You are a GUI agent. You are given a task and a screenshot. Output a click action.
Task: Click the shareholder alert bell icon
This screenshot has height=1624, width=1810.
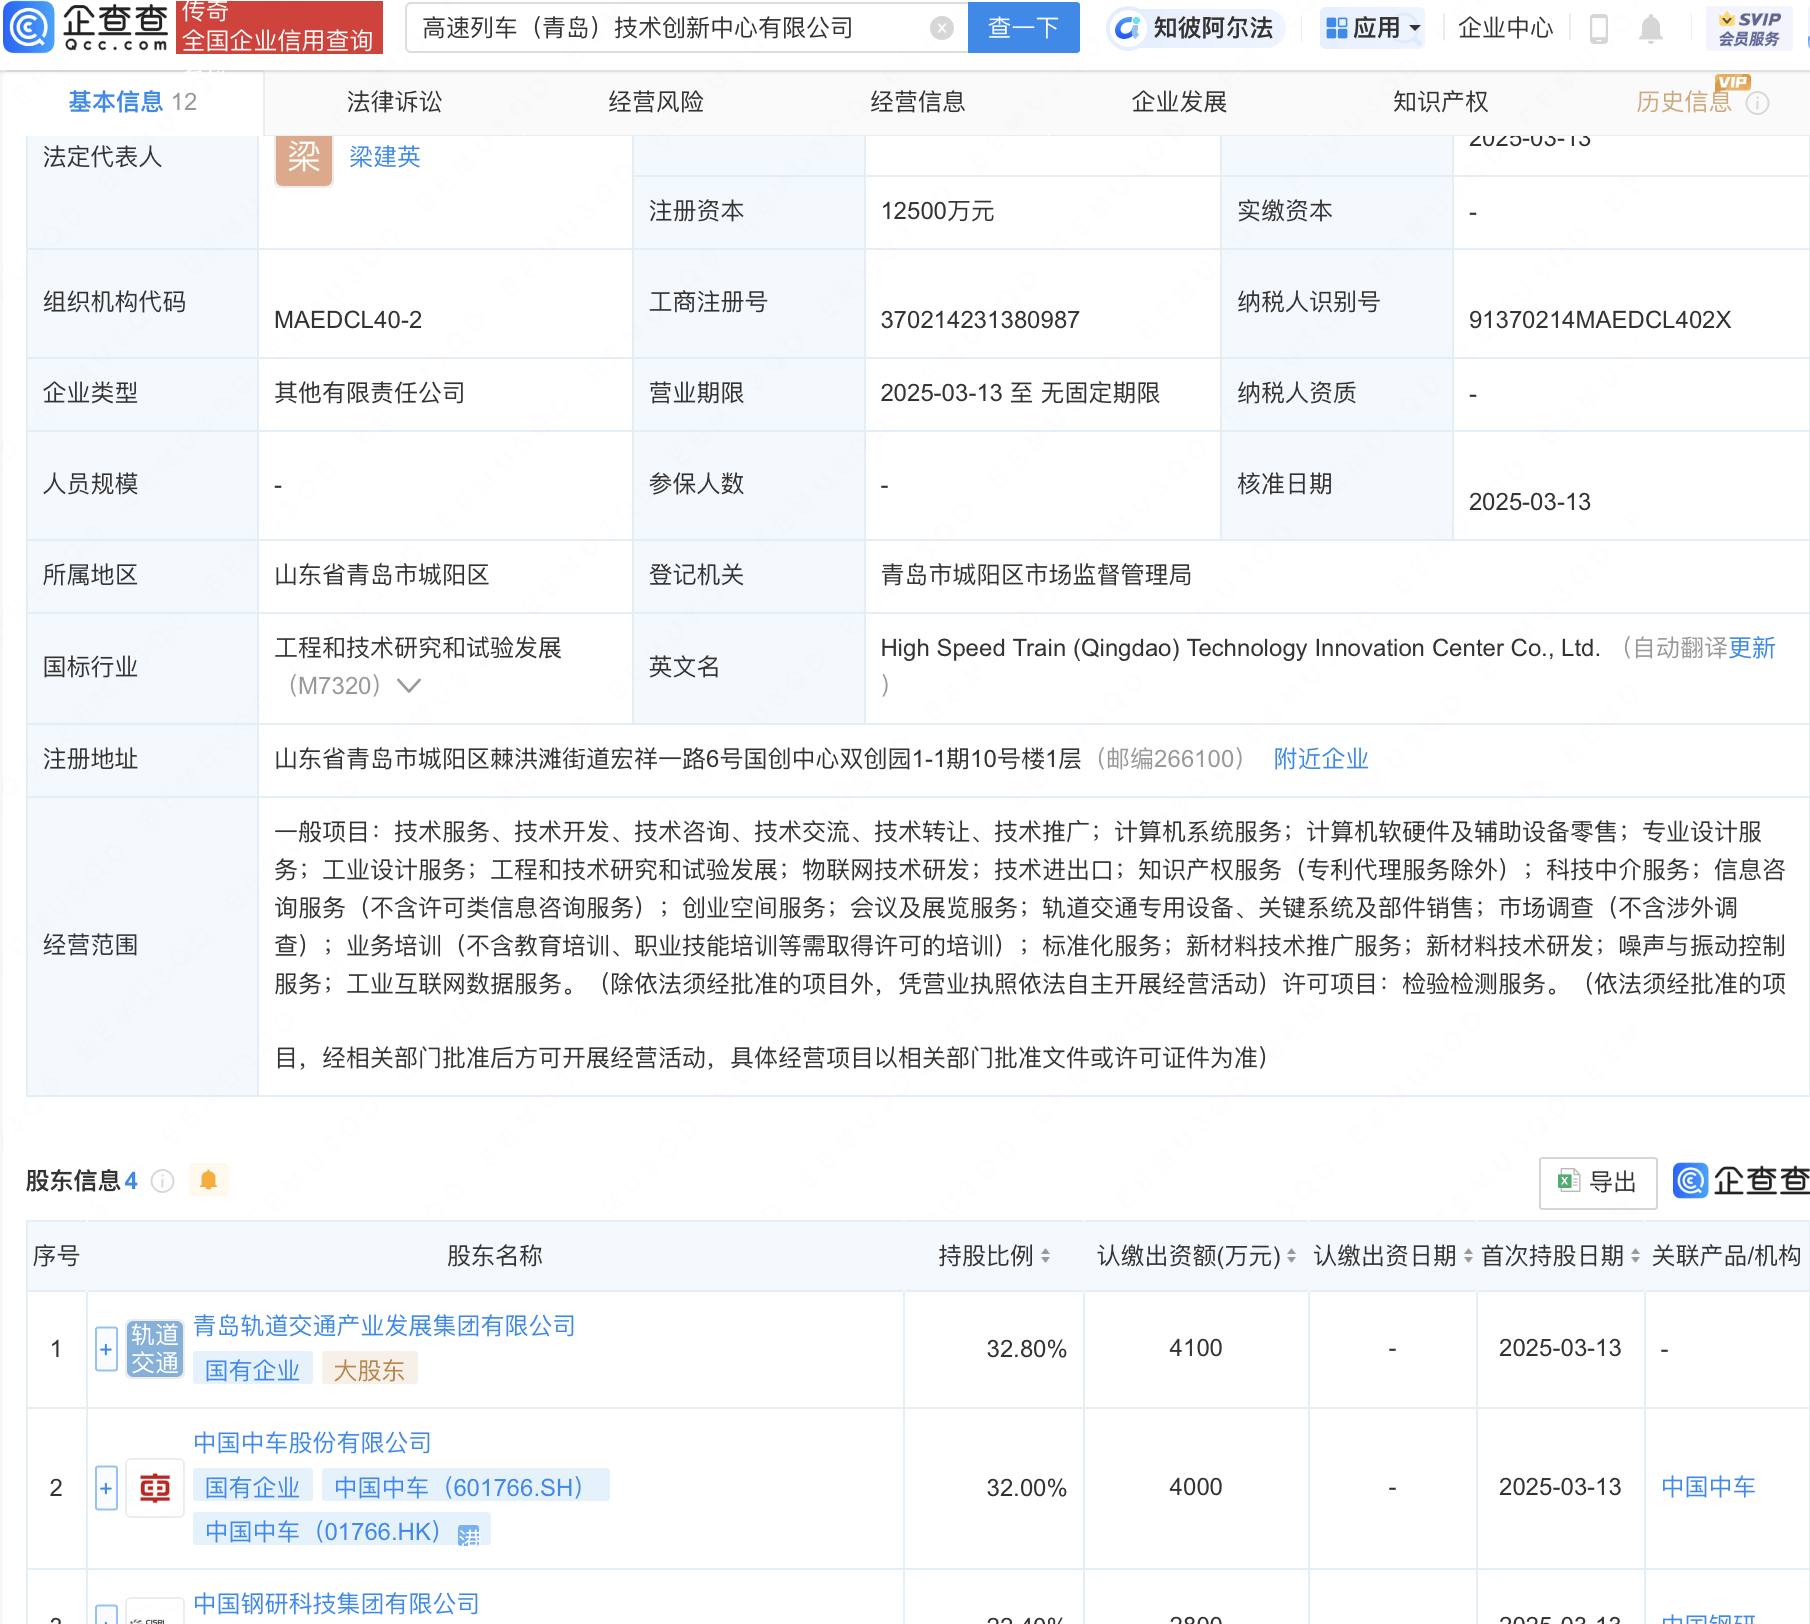208,1180
